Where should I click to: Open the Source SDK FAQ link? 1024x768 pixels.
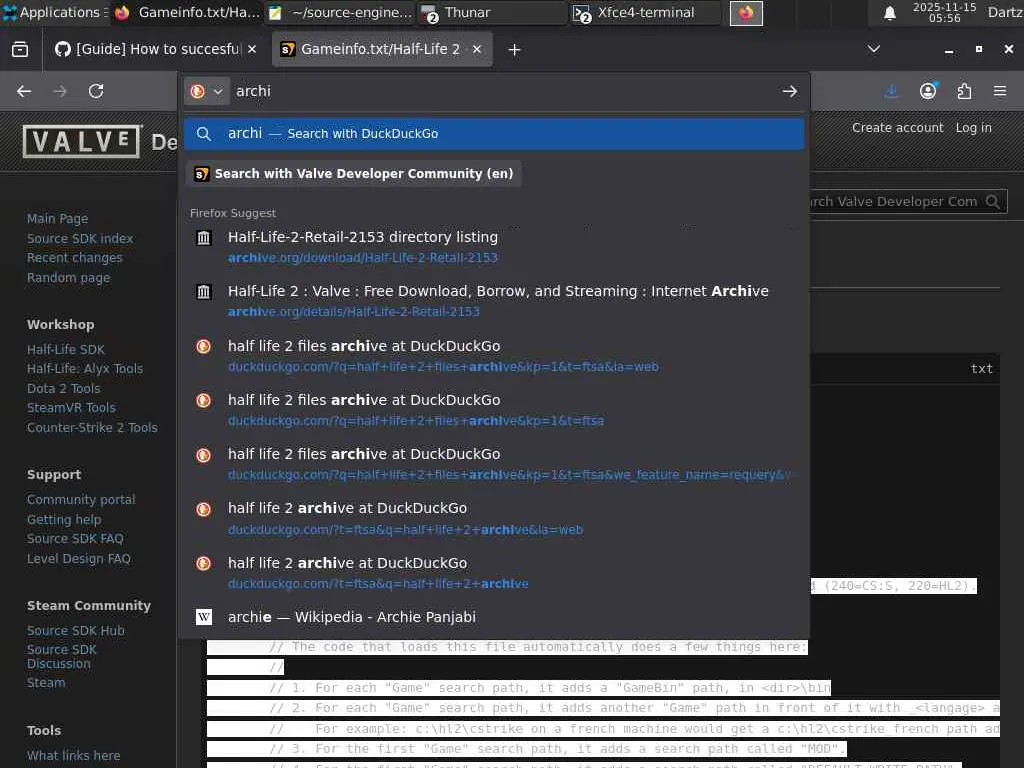tap(75, 539)
